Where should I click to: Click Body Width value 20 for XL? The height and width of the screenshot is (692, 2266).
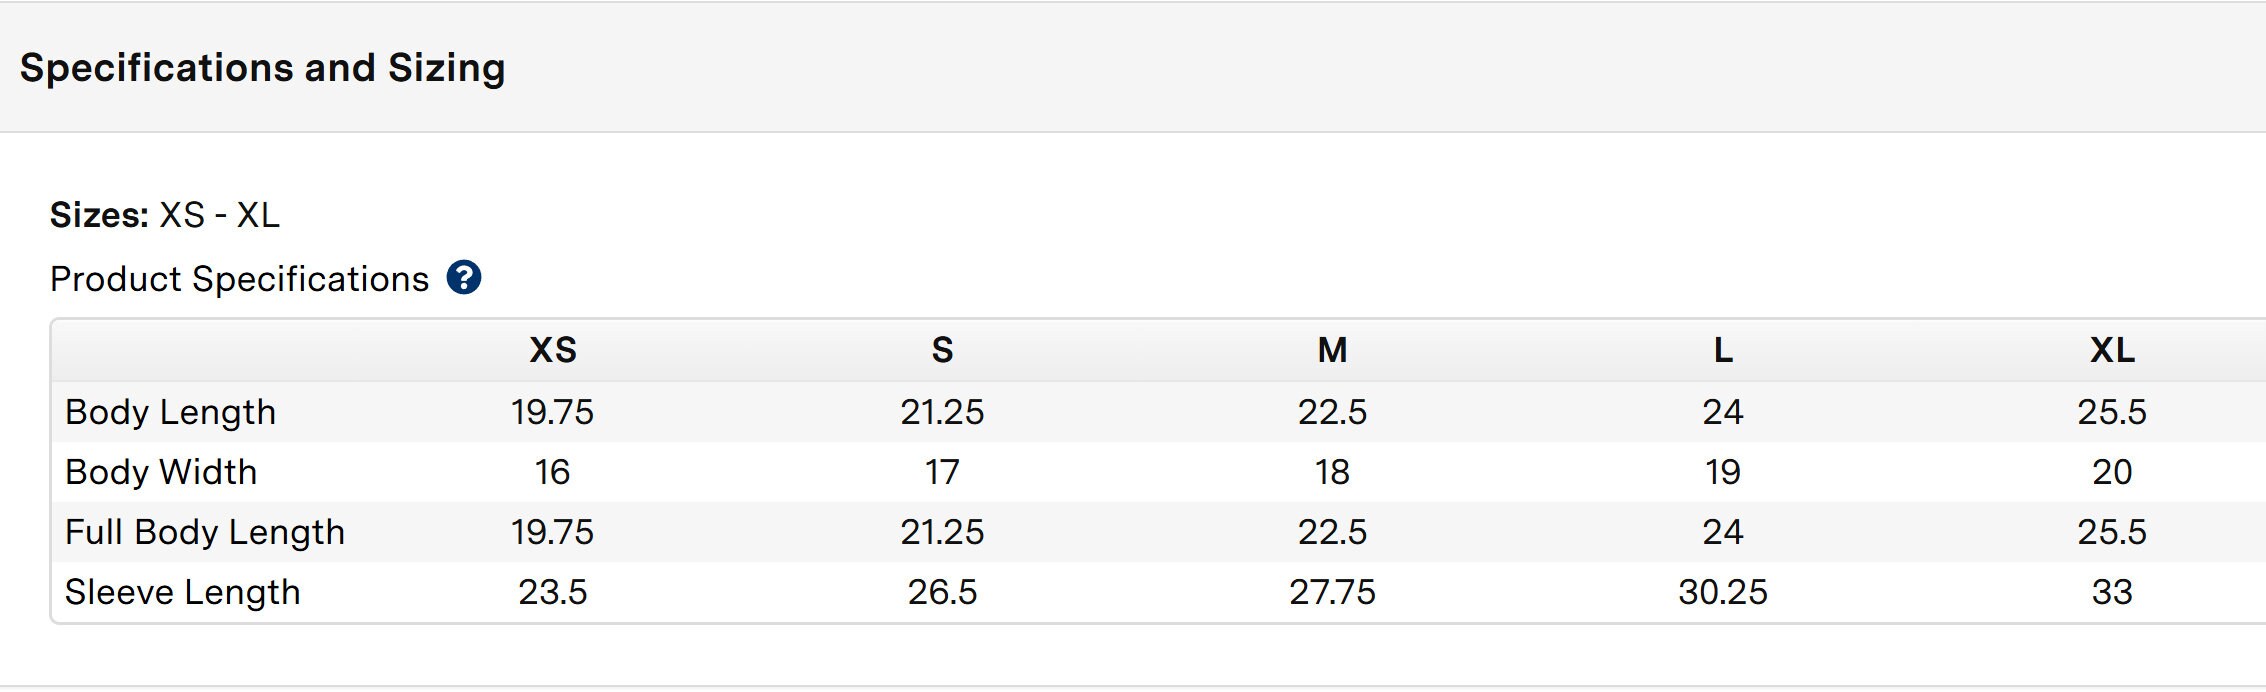(2112, 472)
